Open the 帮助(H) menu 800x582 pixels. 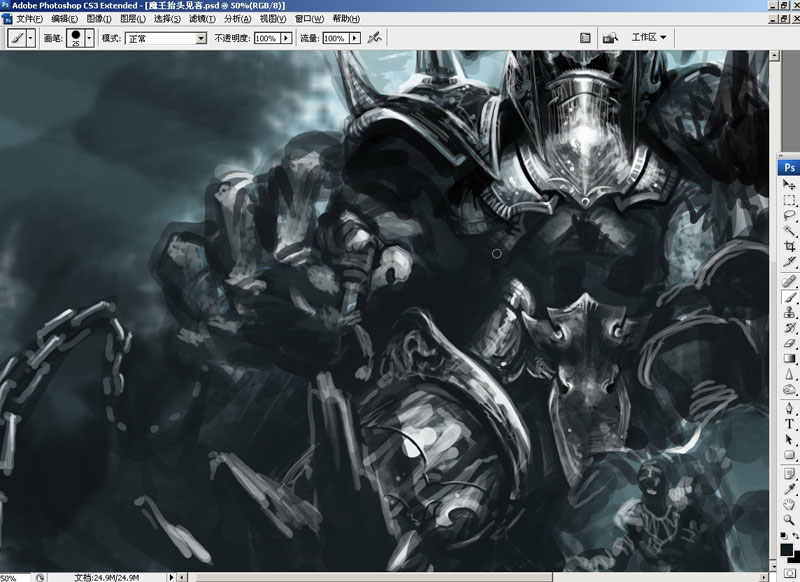coord(346,19)
